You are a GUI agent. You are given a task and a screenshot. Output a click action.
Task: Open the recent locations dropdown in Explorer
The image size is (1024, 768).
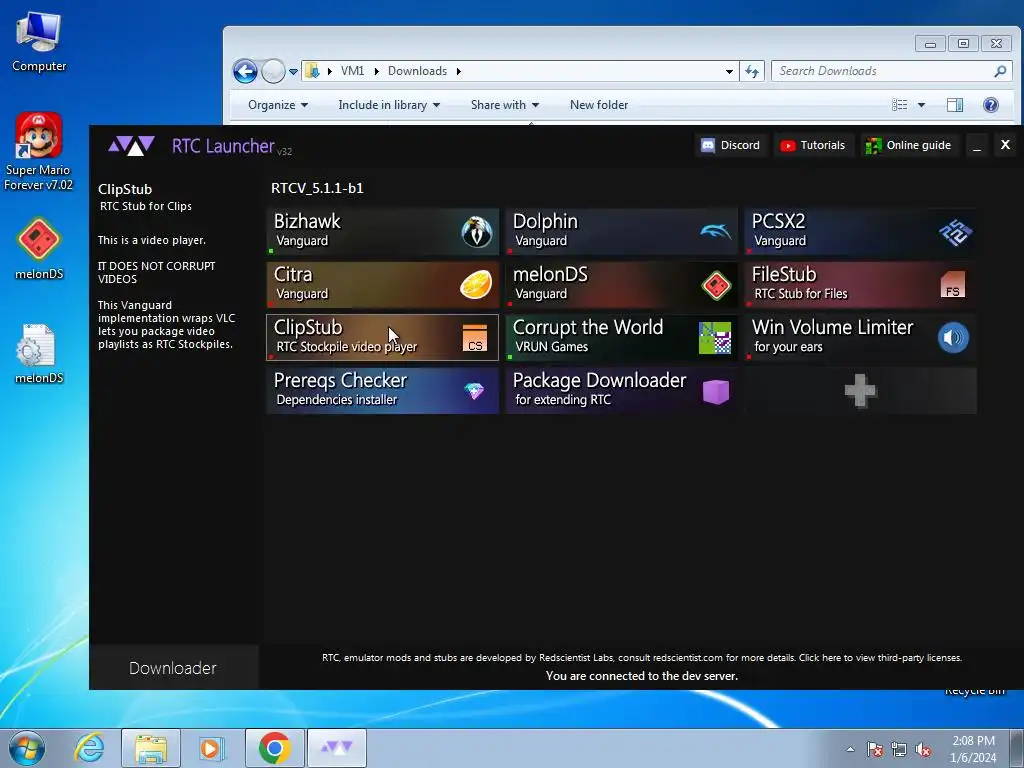pos(293,72)
